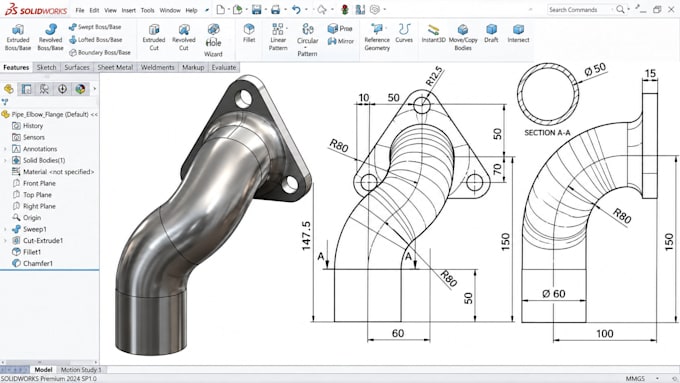The image size is (680, 383).
Task: Open the Draft tool
Action: pyautogui.click(x=491, y=33)
